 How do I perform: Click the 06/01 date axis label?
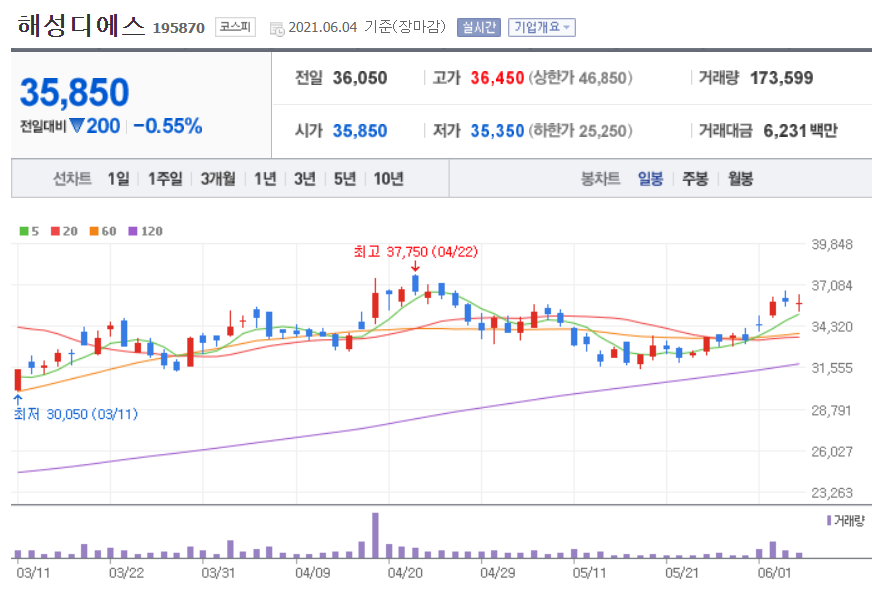point(774,573)
